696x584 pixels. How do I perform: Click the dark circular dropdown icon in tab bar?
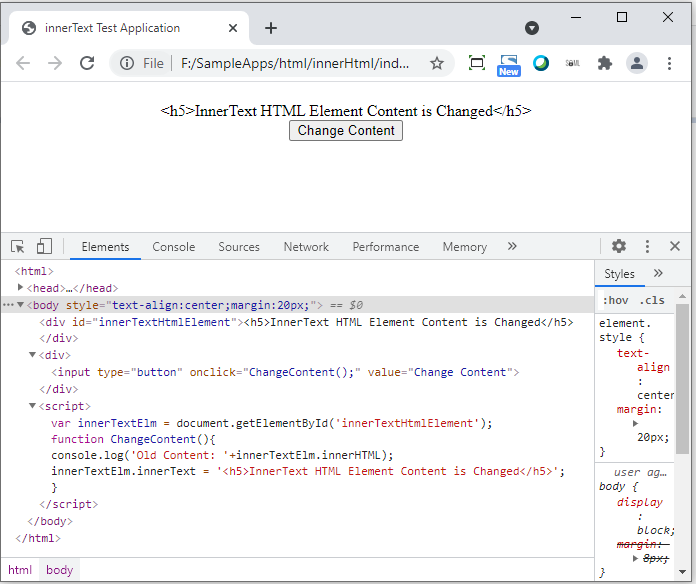pyautogui.click(x=532, y=28)
